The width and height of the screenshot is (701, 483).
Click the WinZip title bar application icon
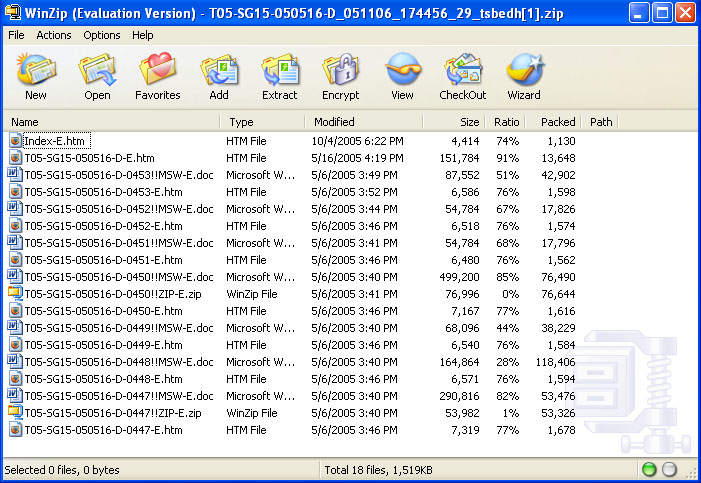tap(12, 12)
